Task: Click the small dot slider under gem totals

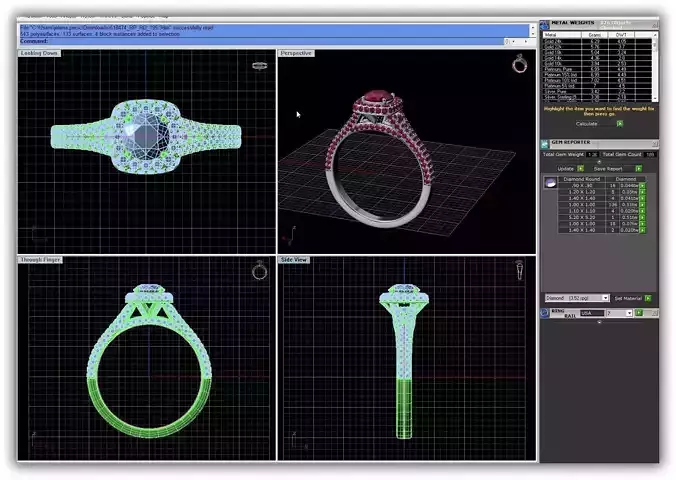Action: [x=599, y=161]
